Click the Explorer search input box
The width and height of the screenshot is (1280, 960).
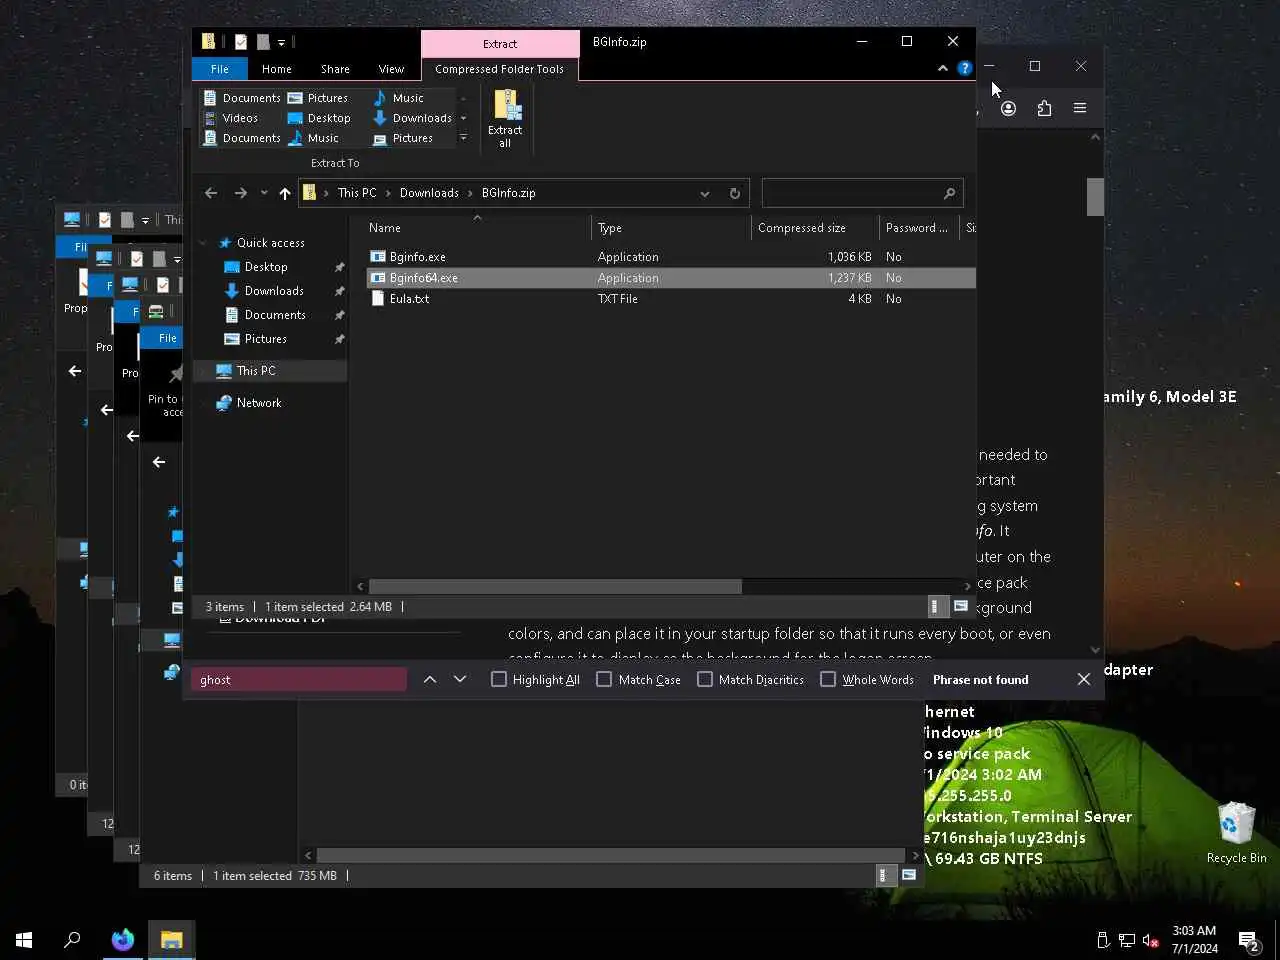[x=850, y=193]
